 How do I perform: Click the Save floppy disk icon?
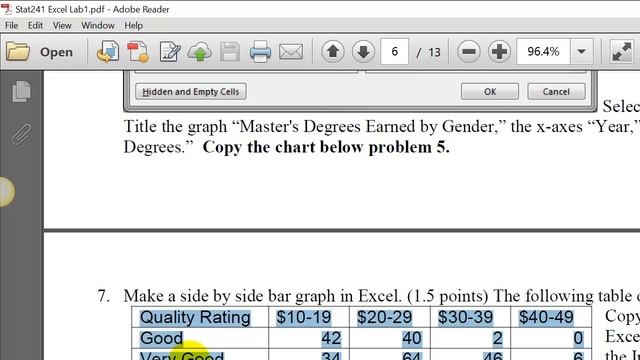pos(230,52)
